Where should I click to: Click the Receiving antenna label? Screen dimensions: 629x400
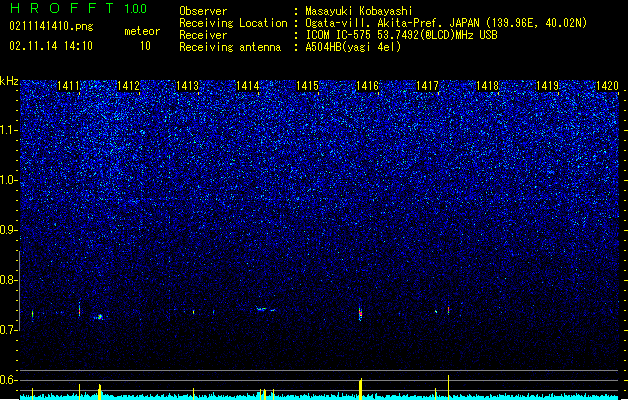click(230, 47)
